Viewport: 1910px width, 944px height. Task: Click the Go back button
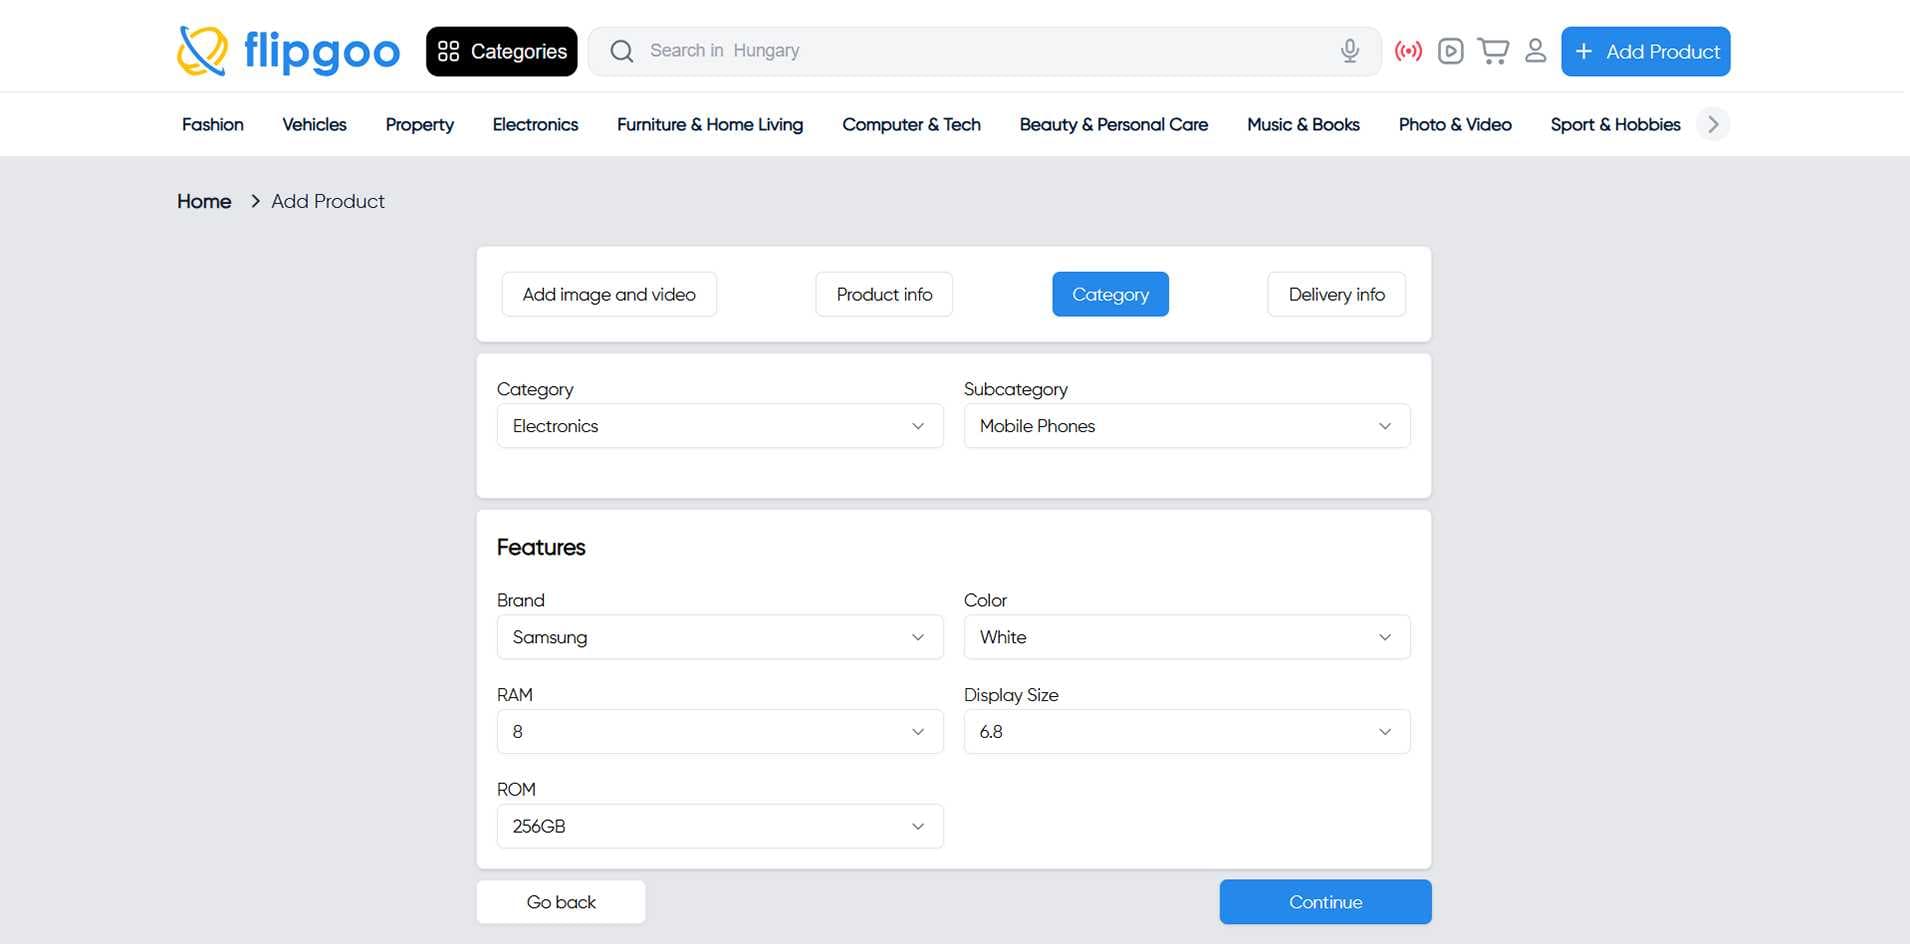(x=561, y=902)
